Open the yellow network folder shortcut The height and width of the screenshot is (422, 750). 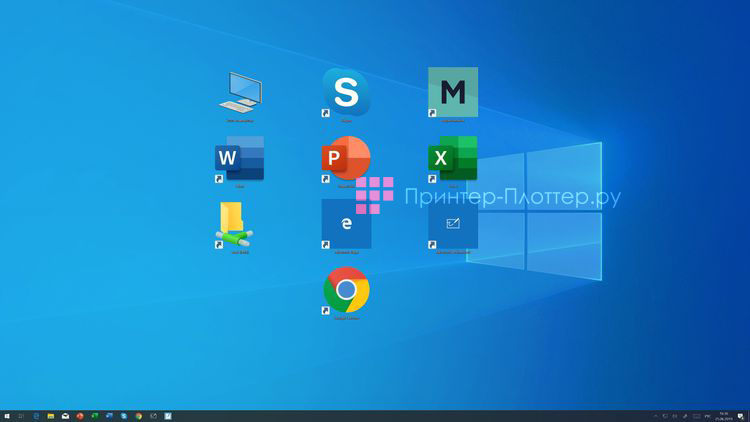[x=234, y=224]
